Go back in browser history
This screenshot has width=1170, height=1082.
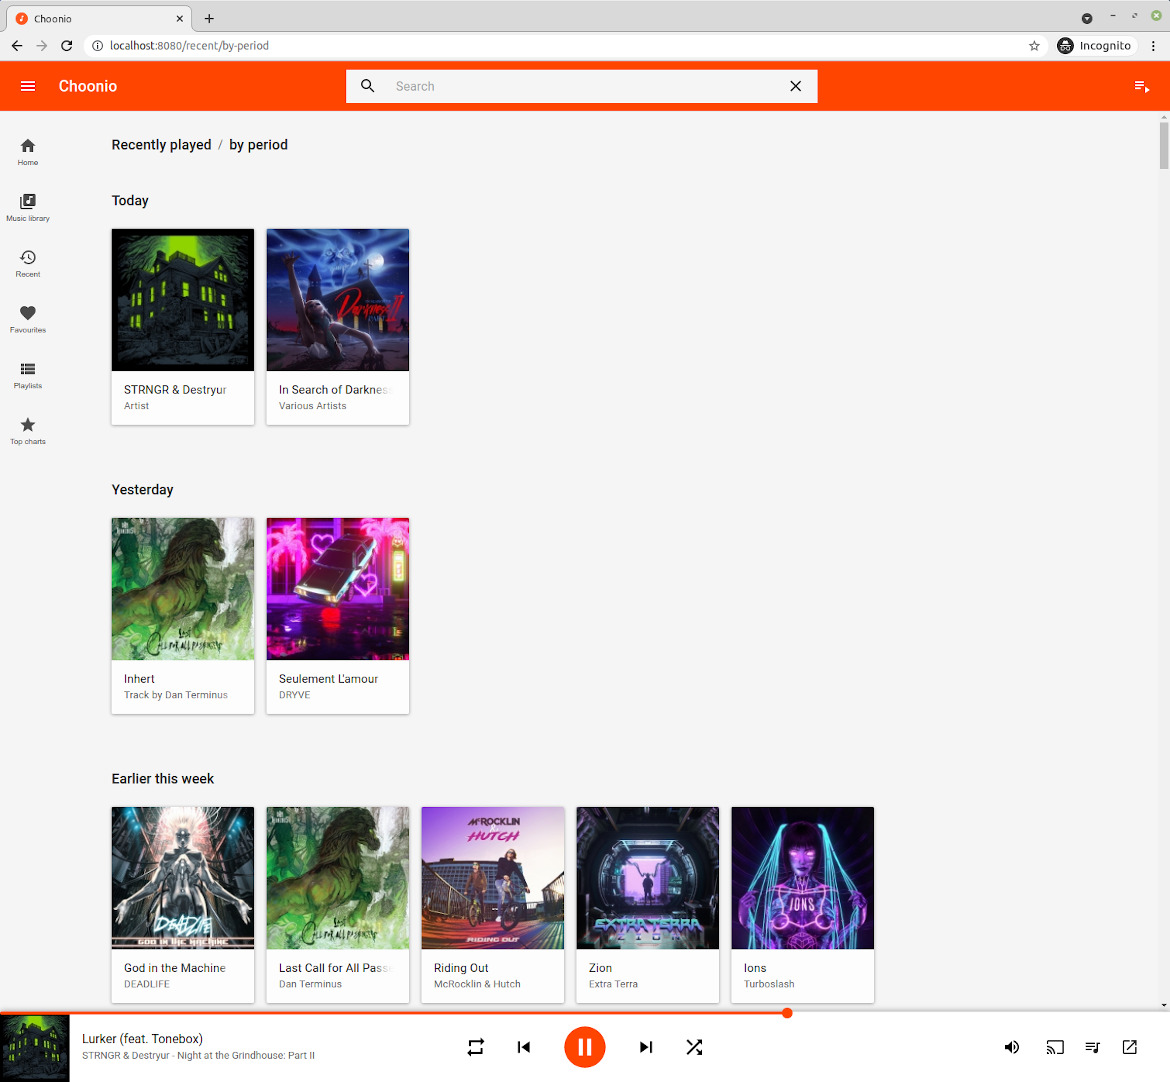[x=17, y=46]
